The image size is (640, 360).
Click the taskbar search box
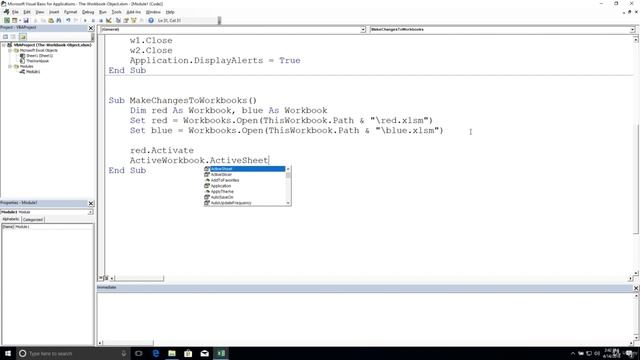point(73,353)
